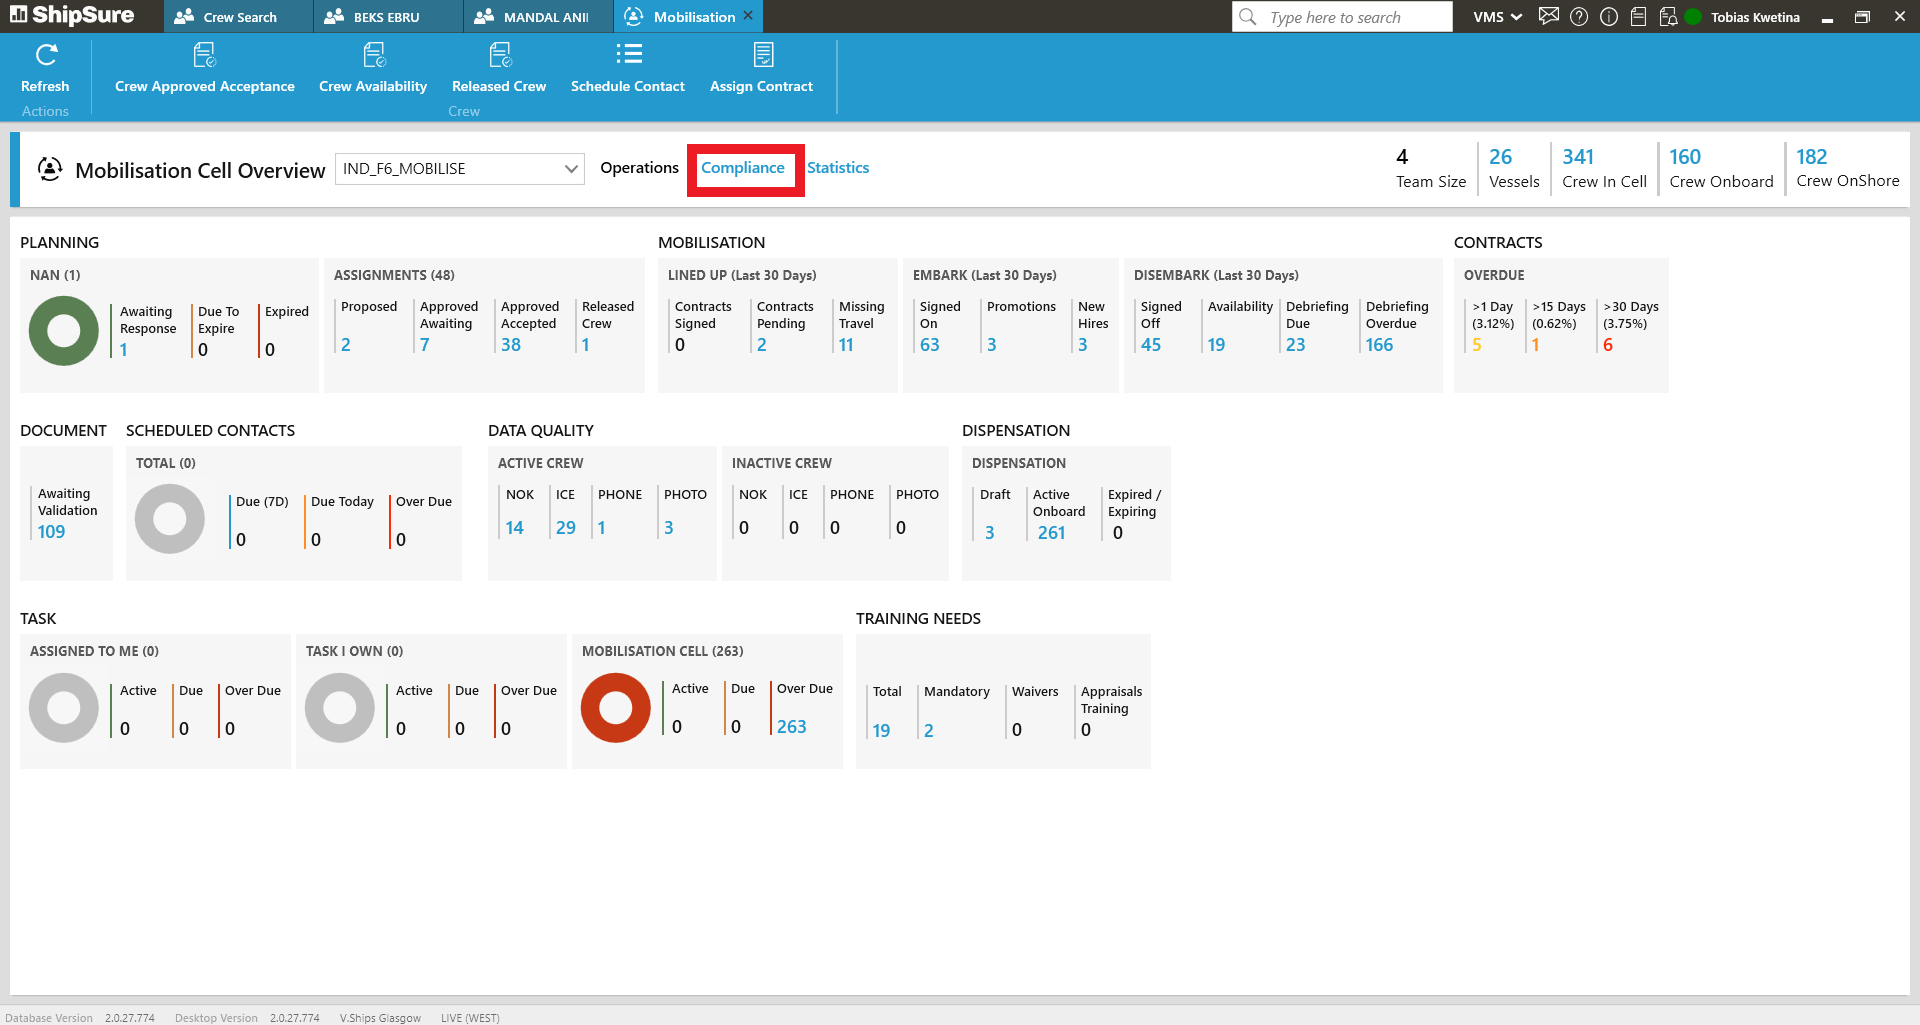Expand the IND_F6_MOBILISE cell dropdown
The height and width of the screenshot is (1025, 1920).
coord(571,169)
